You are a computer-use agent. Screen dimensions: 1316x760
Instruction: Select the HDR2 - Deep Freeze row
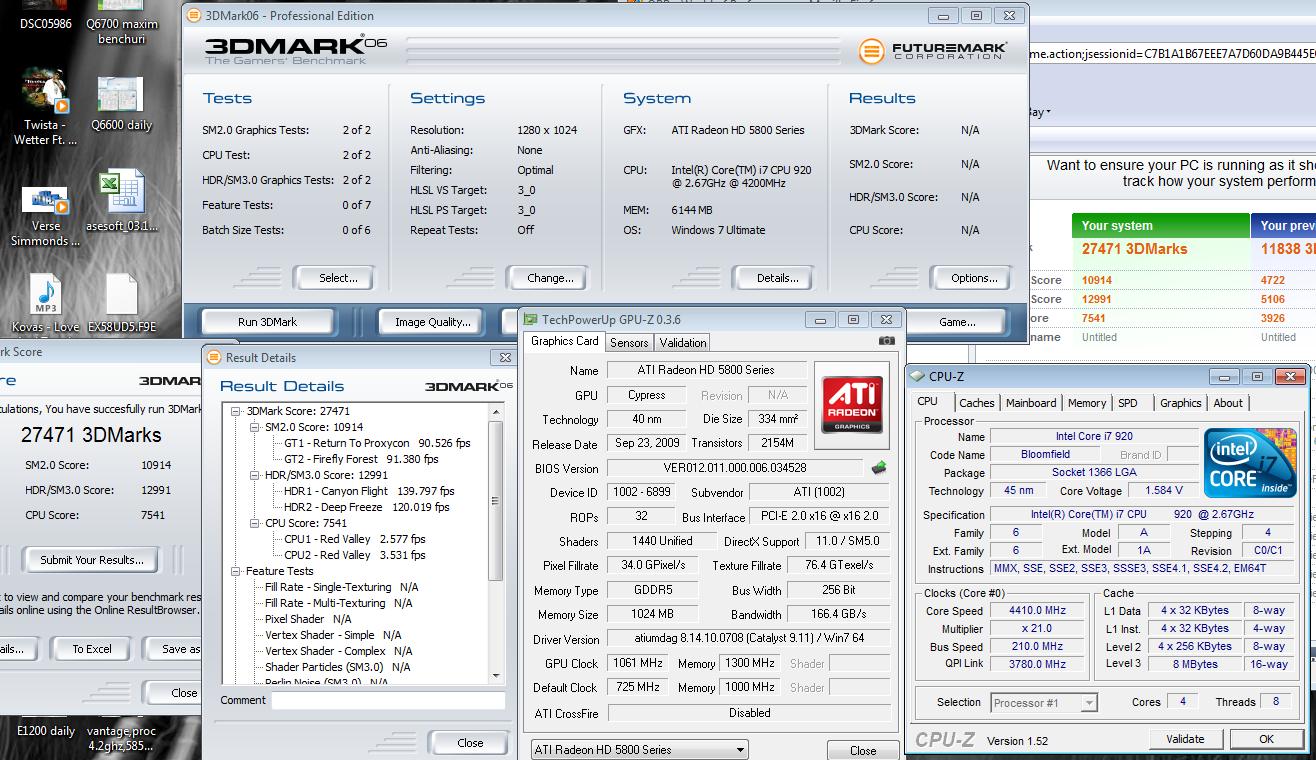tap(367, 507)
